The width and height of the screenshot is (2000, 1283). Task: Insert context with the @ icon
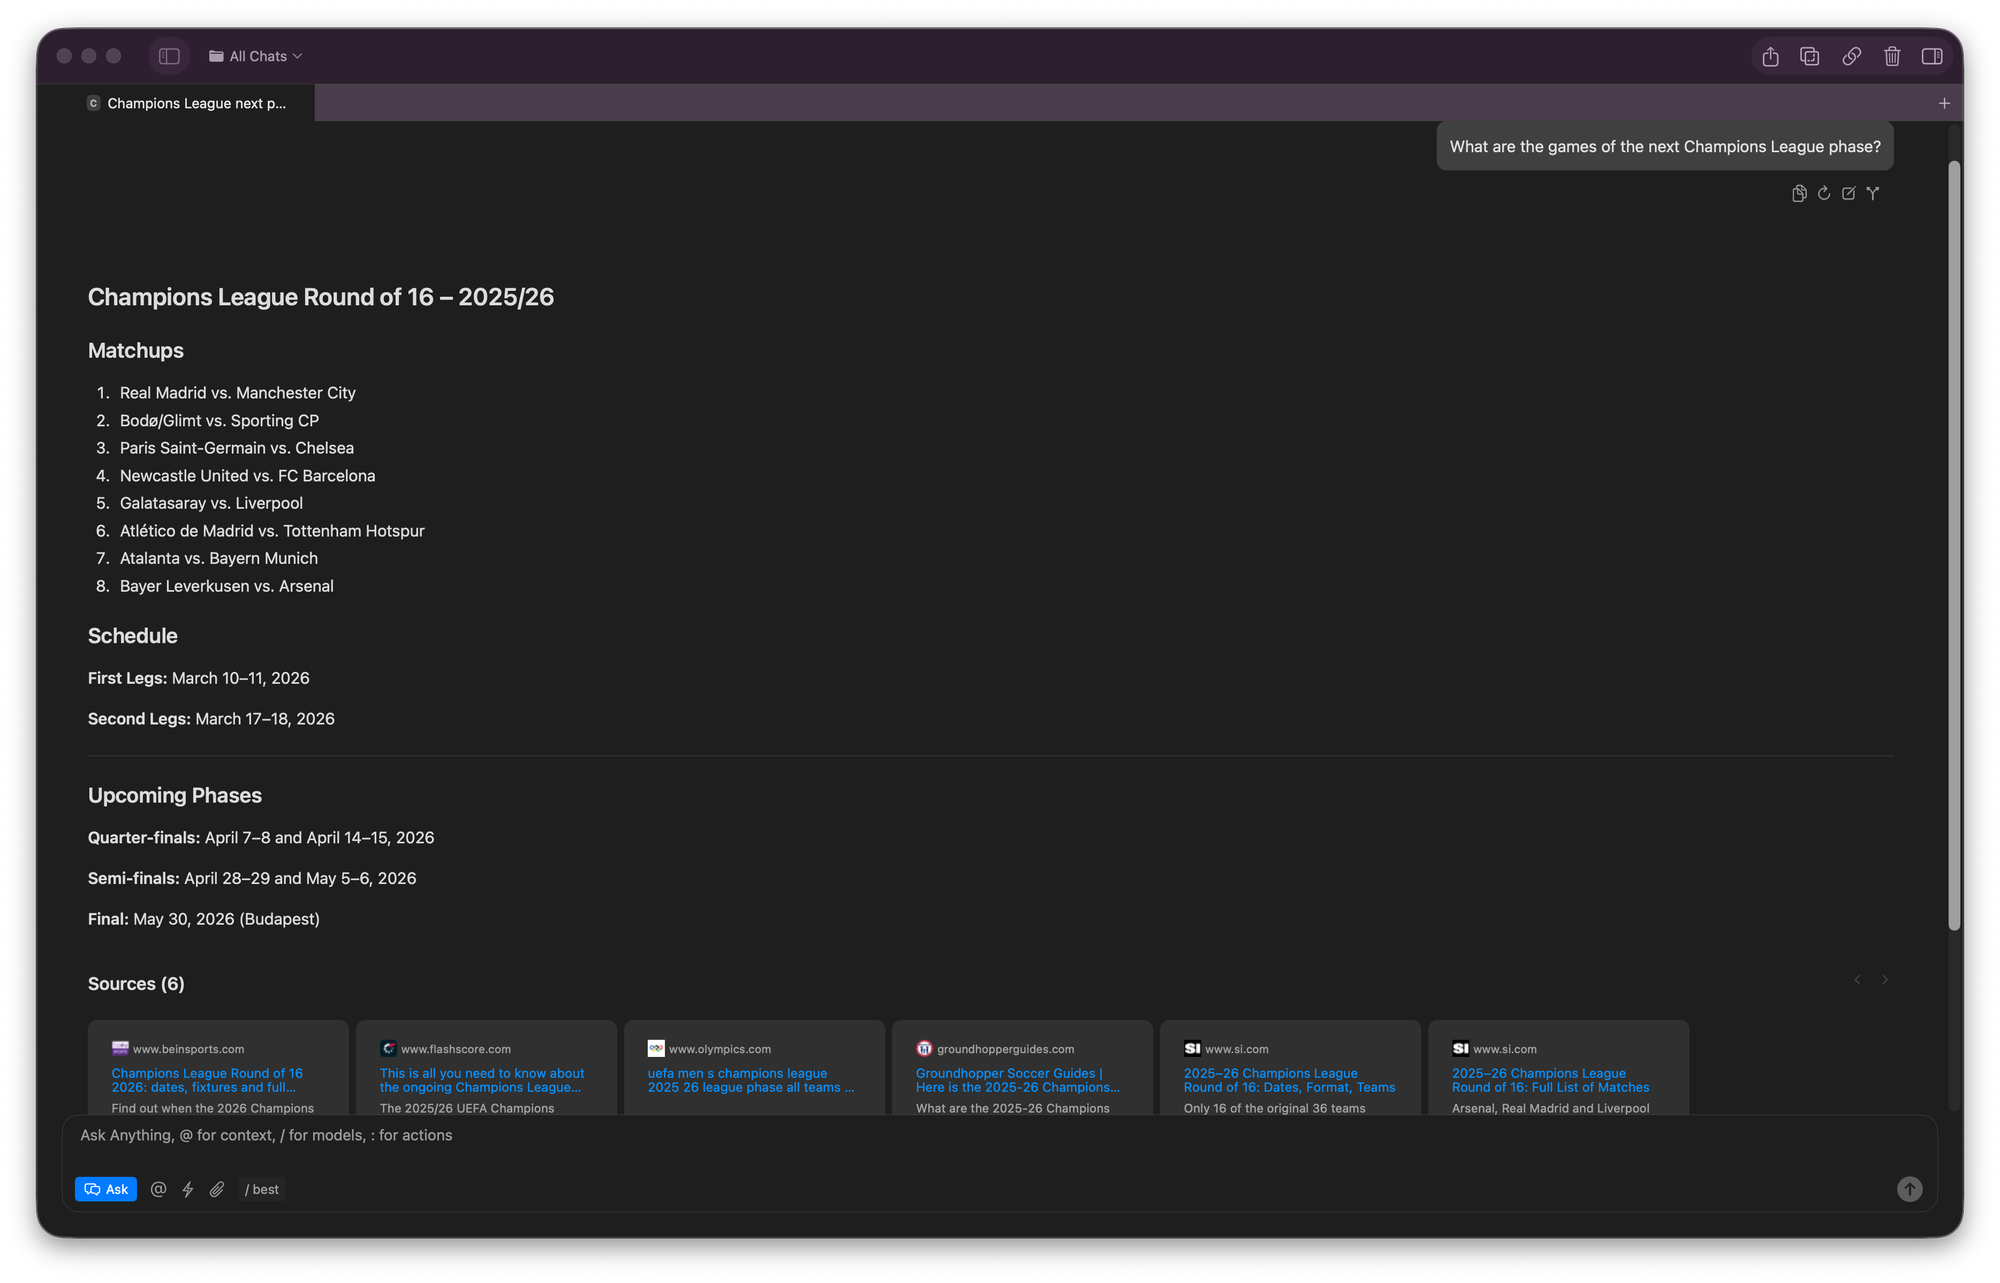click(x=158, y=1189)
